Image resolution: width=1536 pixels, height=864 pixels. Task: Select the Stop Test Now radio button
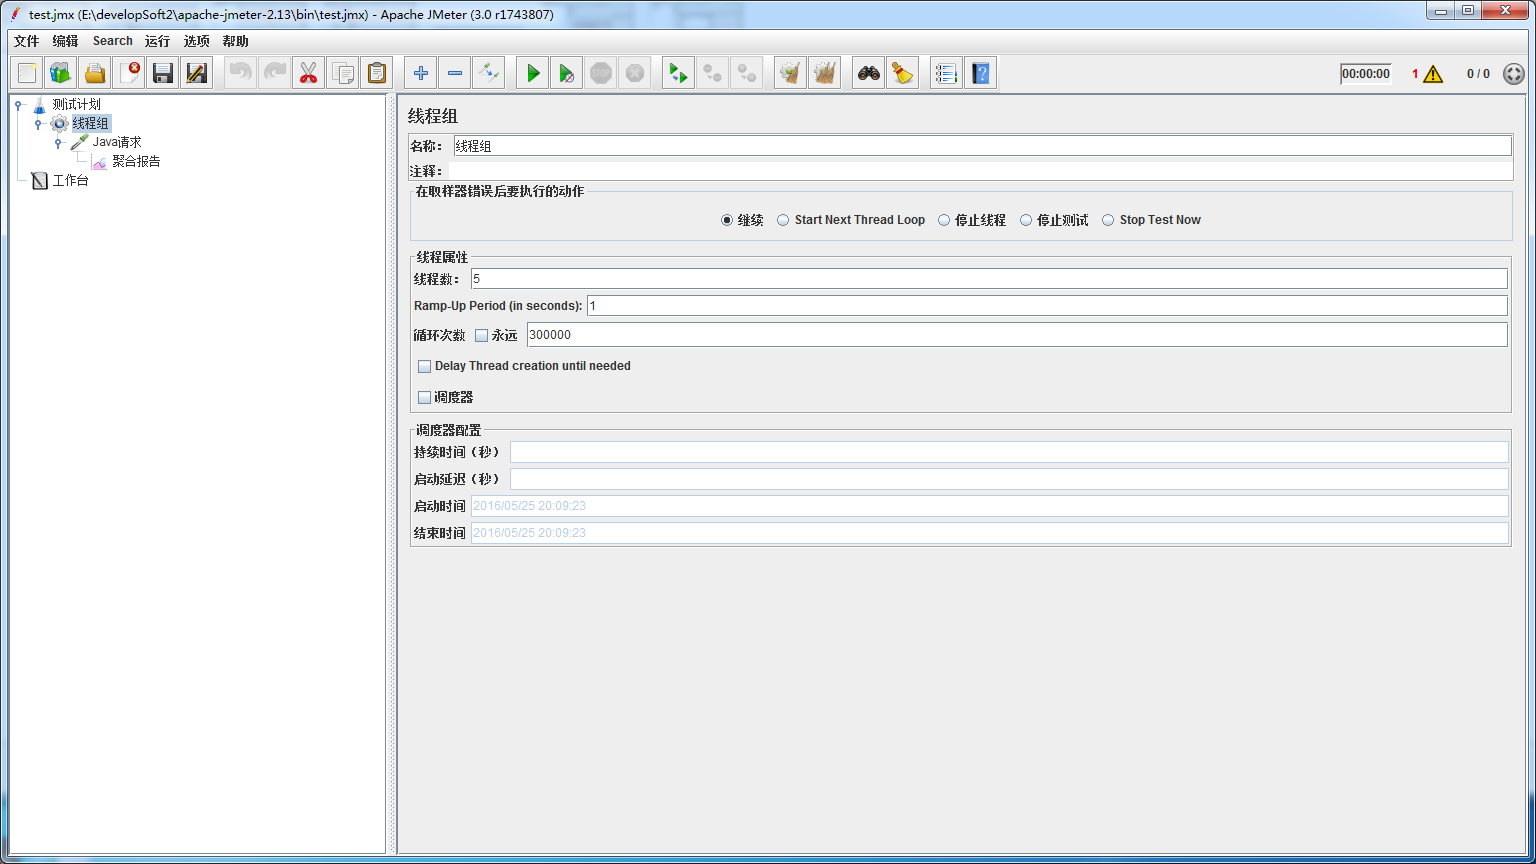[1108, 220]
